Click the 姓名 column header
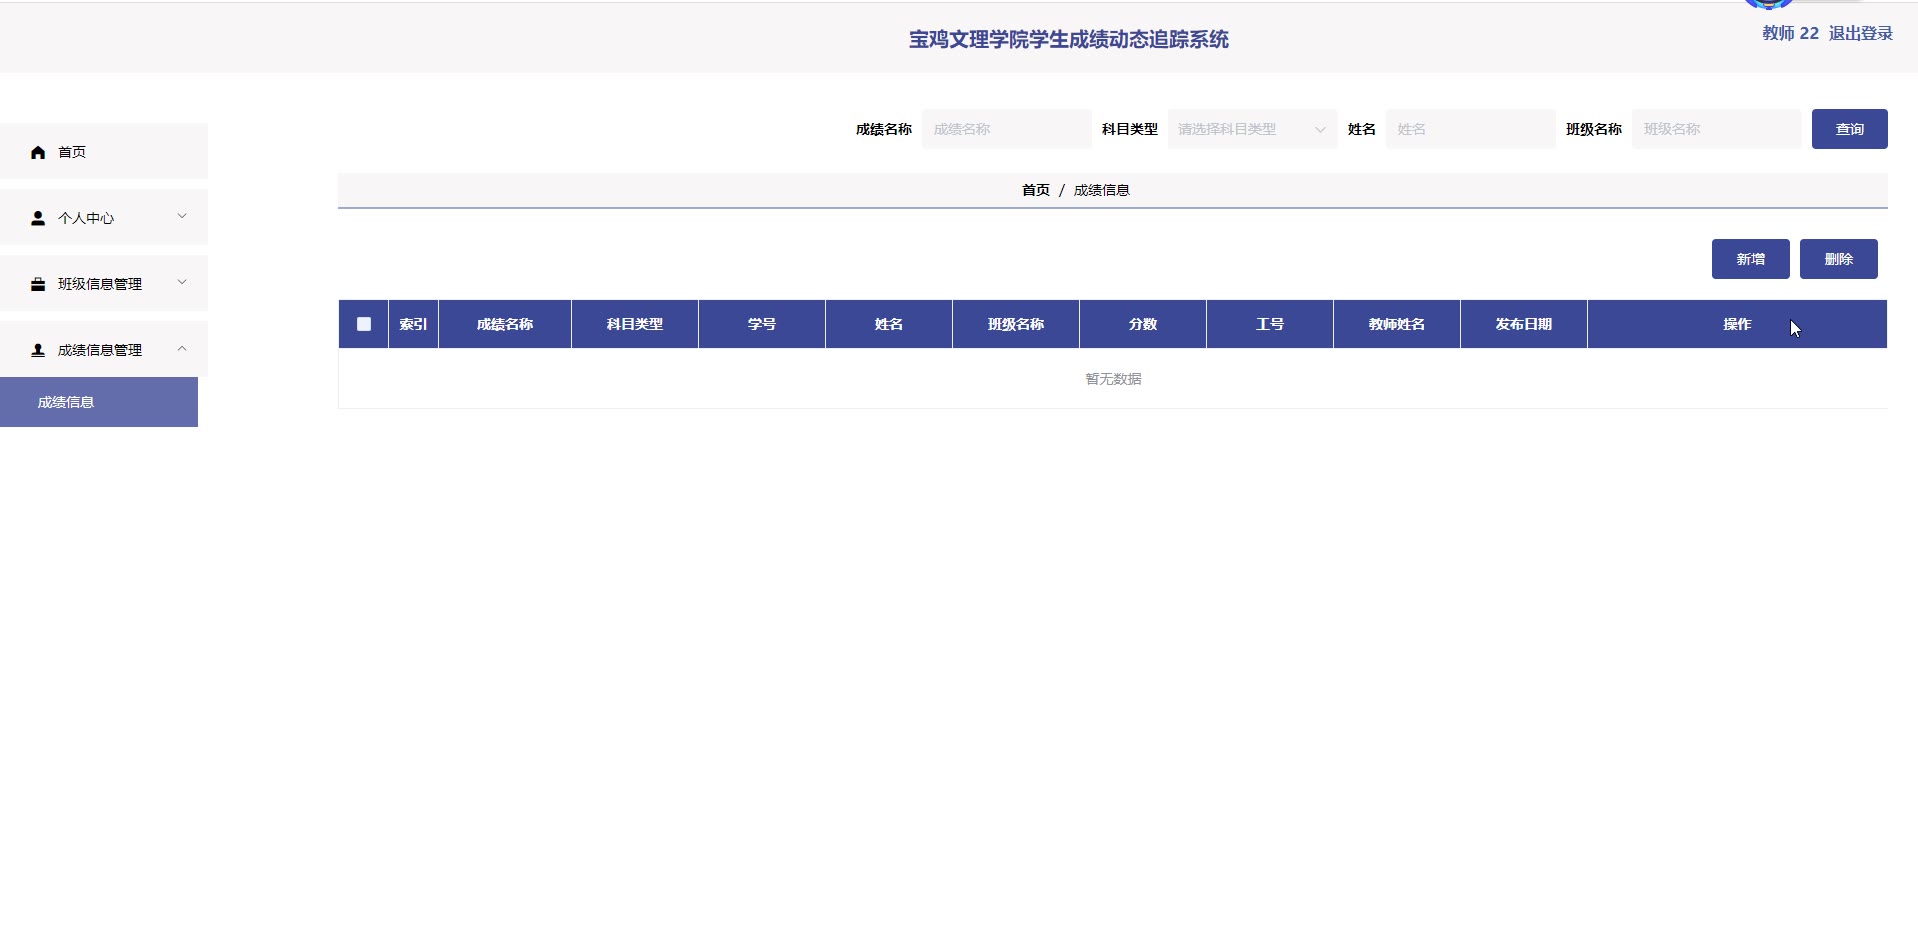This screenshot has width=1918, height=930. point(889,324)
